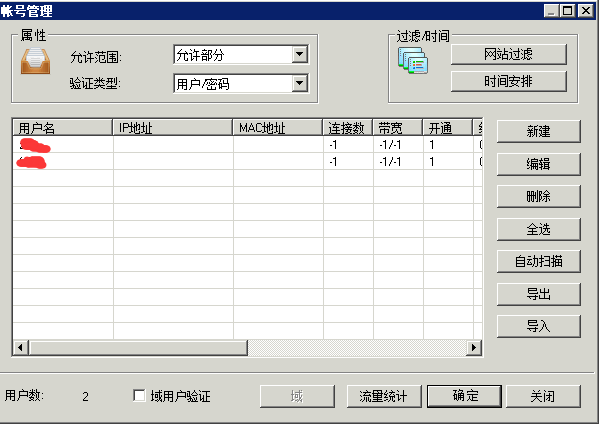Click the inbox tray icon in 属性

tap(35, 61)
